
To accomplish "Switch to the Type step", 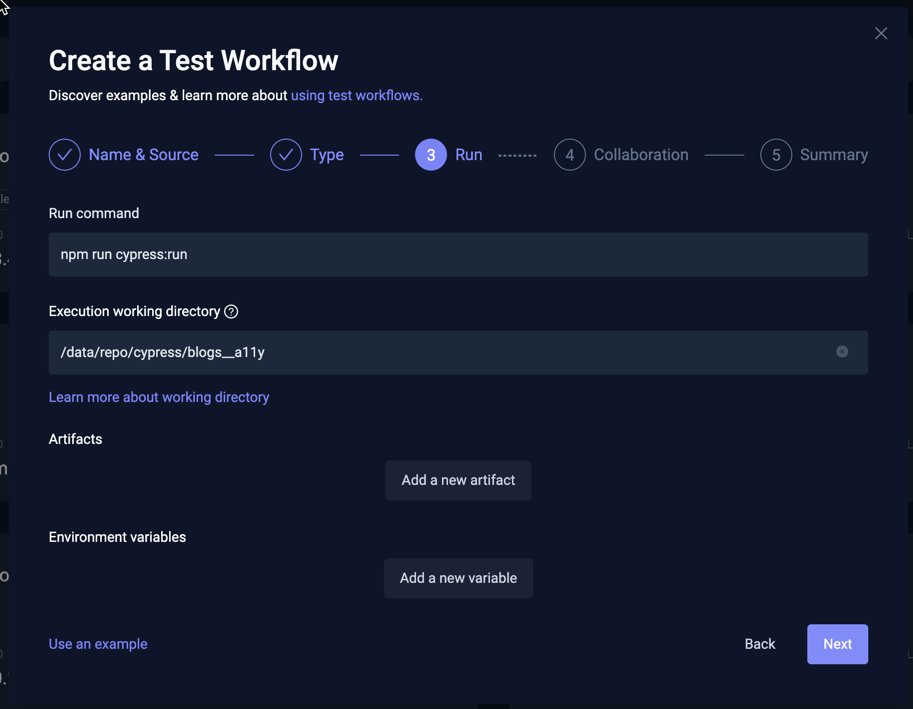I will click(326, 155).
